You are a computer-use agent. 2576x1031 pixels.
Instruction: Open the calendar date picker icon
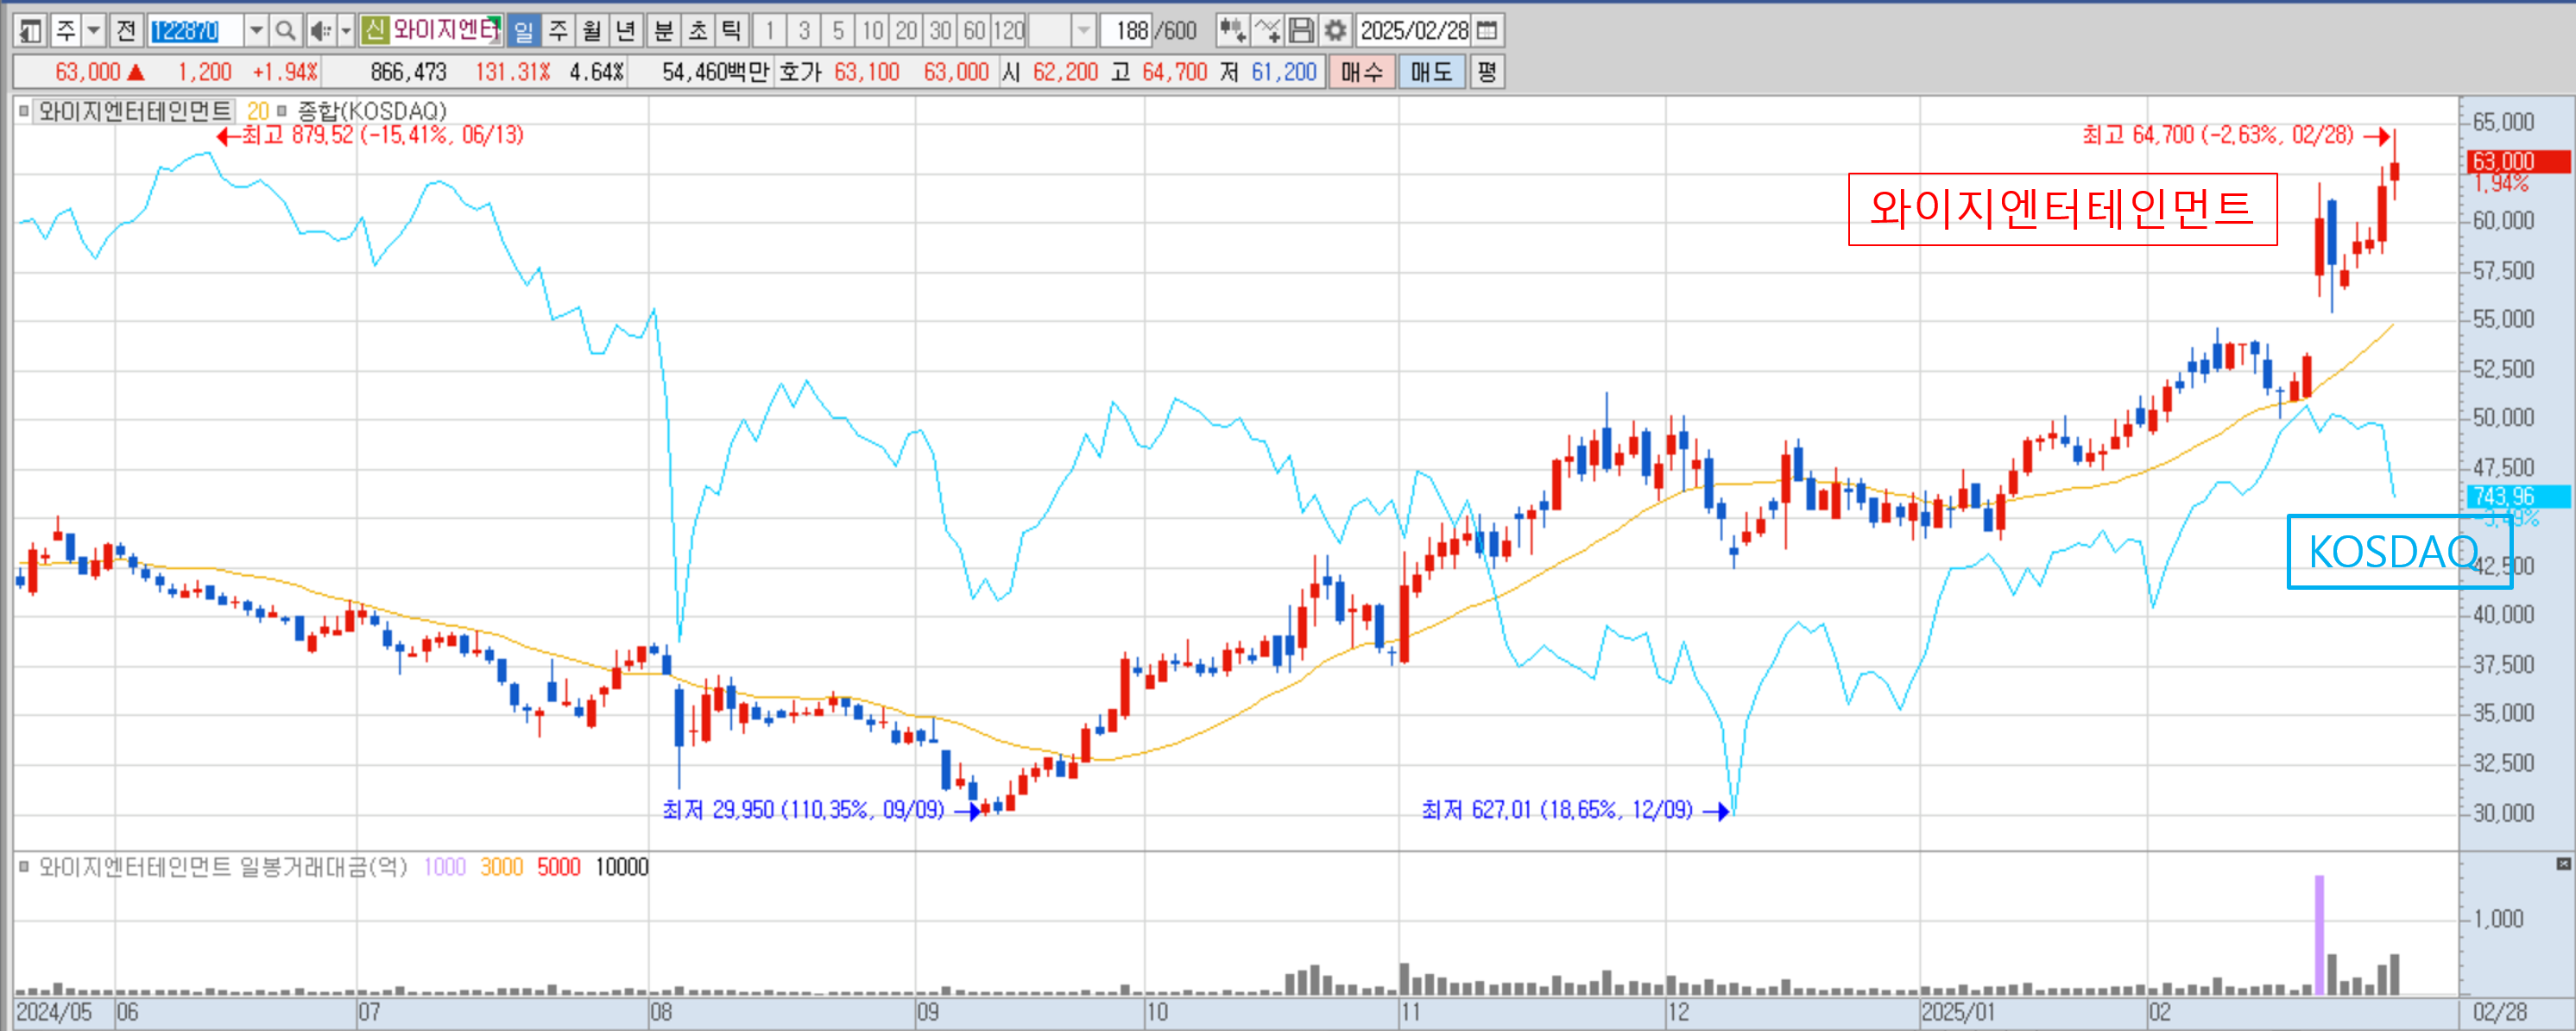click(1487, 31)
